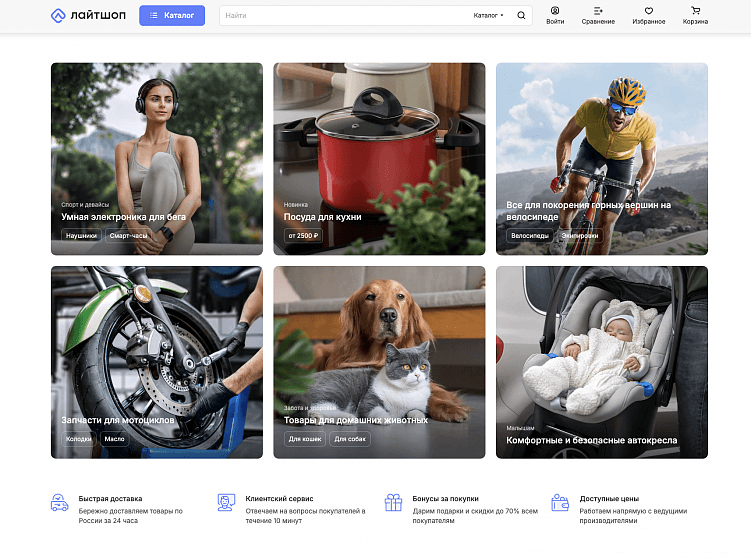Open Посуда для кухни banner title

(x=322, y=217)
